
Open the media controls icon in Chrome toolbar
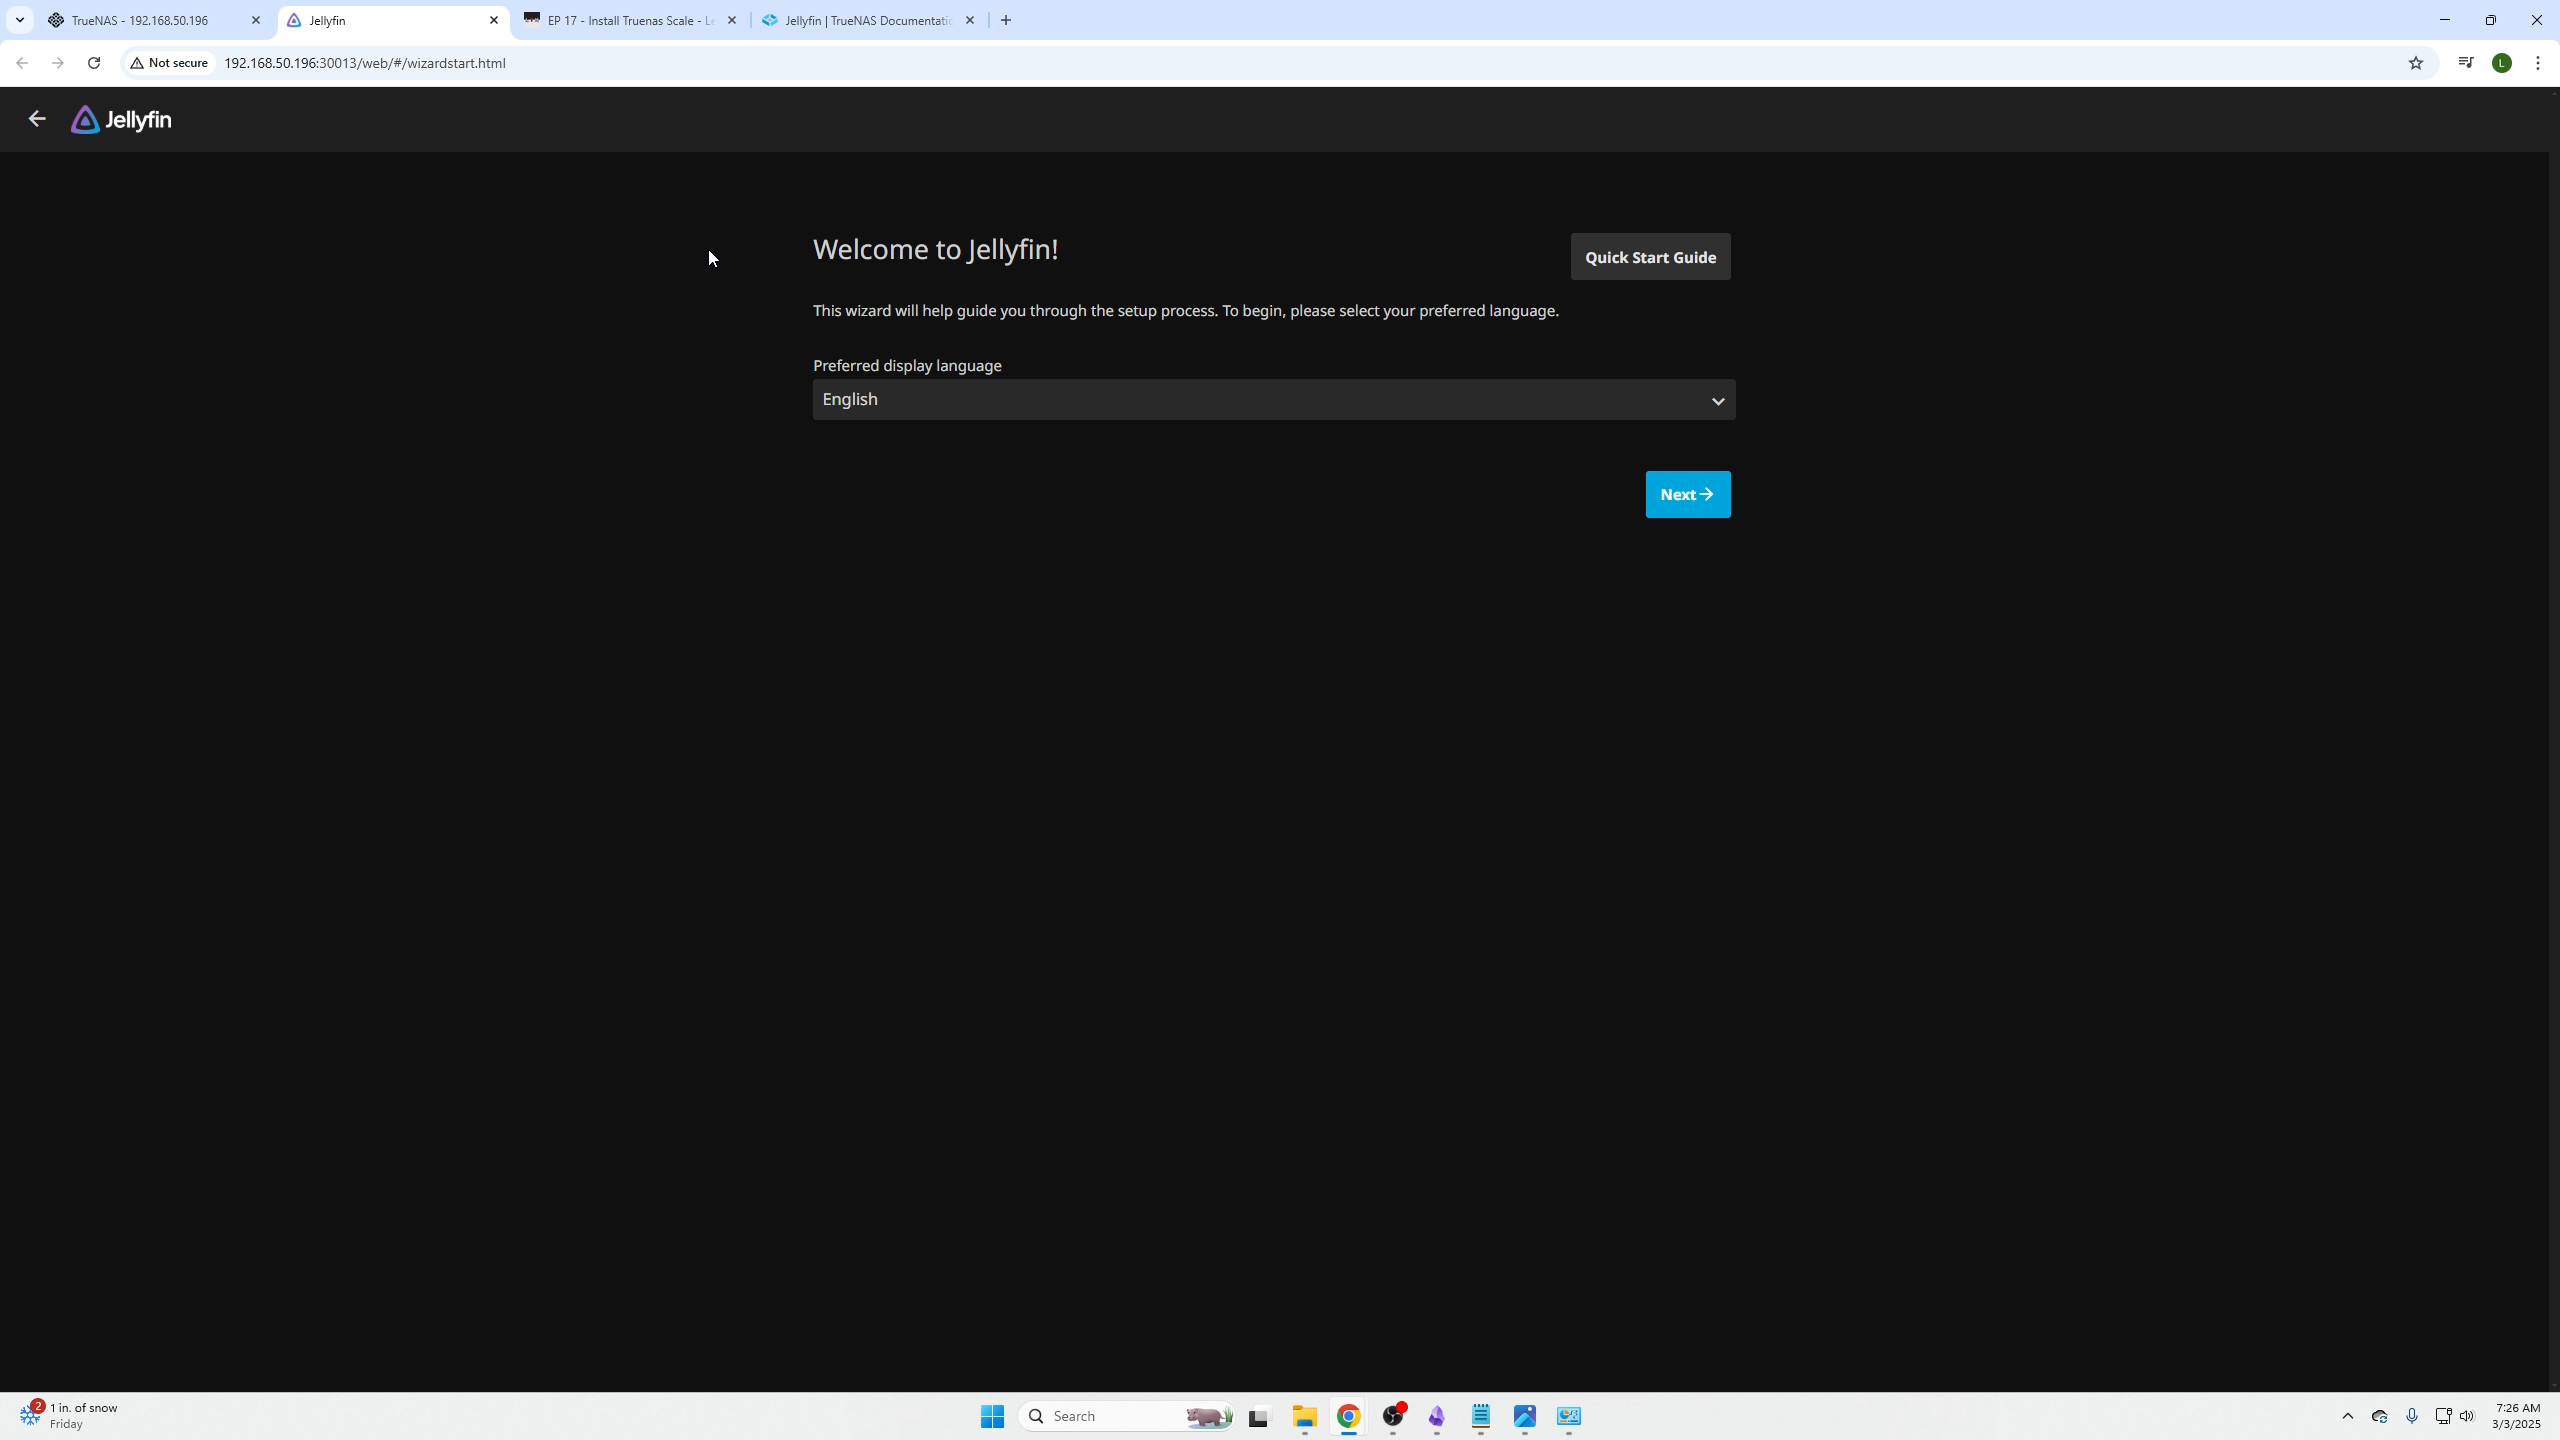(x=2466, y=63)
